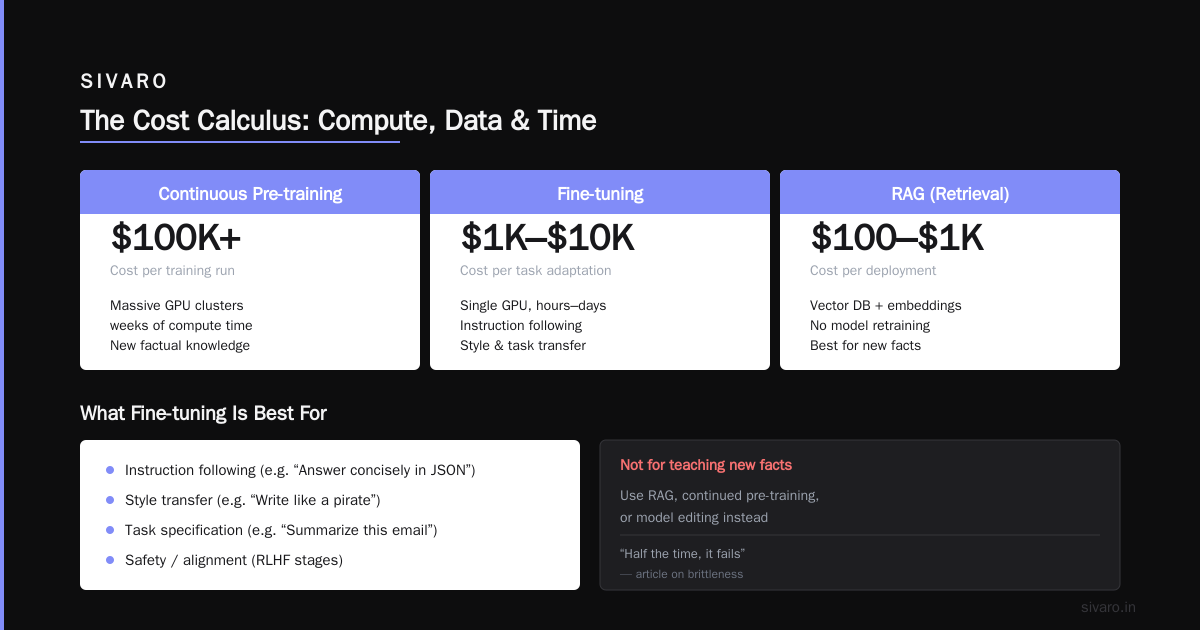Click the Single GPU, hours–days line
This screenshot has height=630, width=1200.
(533, 305)
